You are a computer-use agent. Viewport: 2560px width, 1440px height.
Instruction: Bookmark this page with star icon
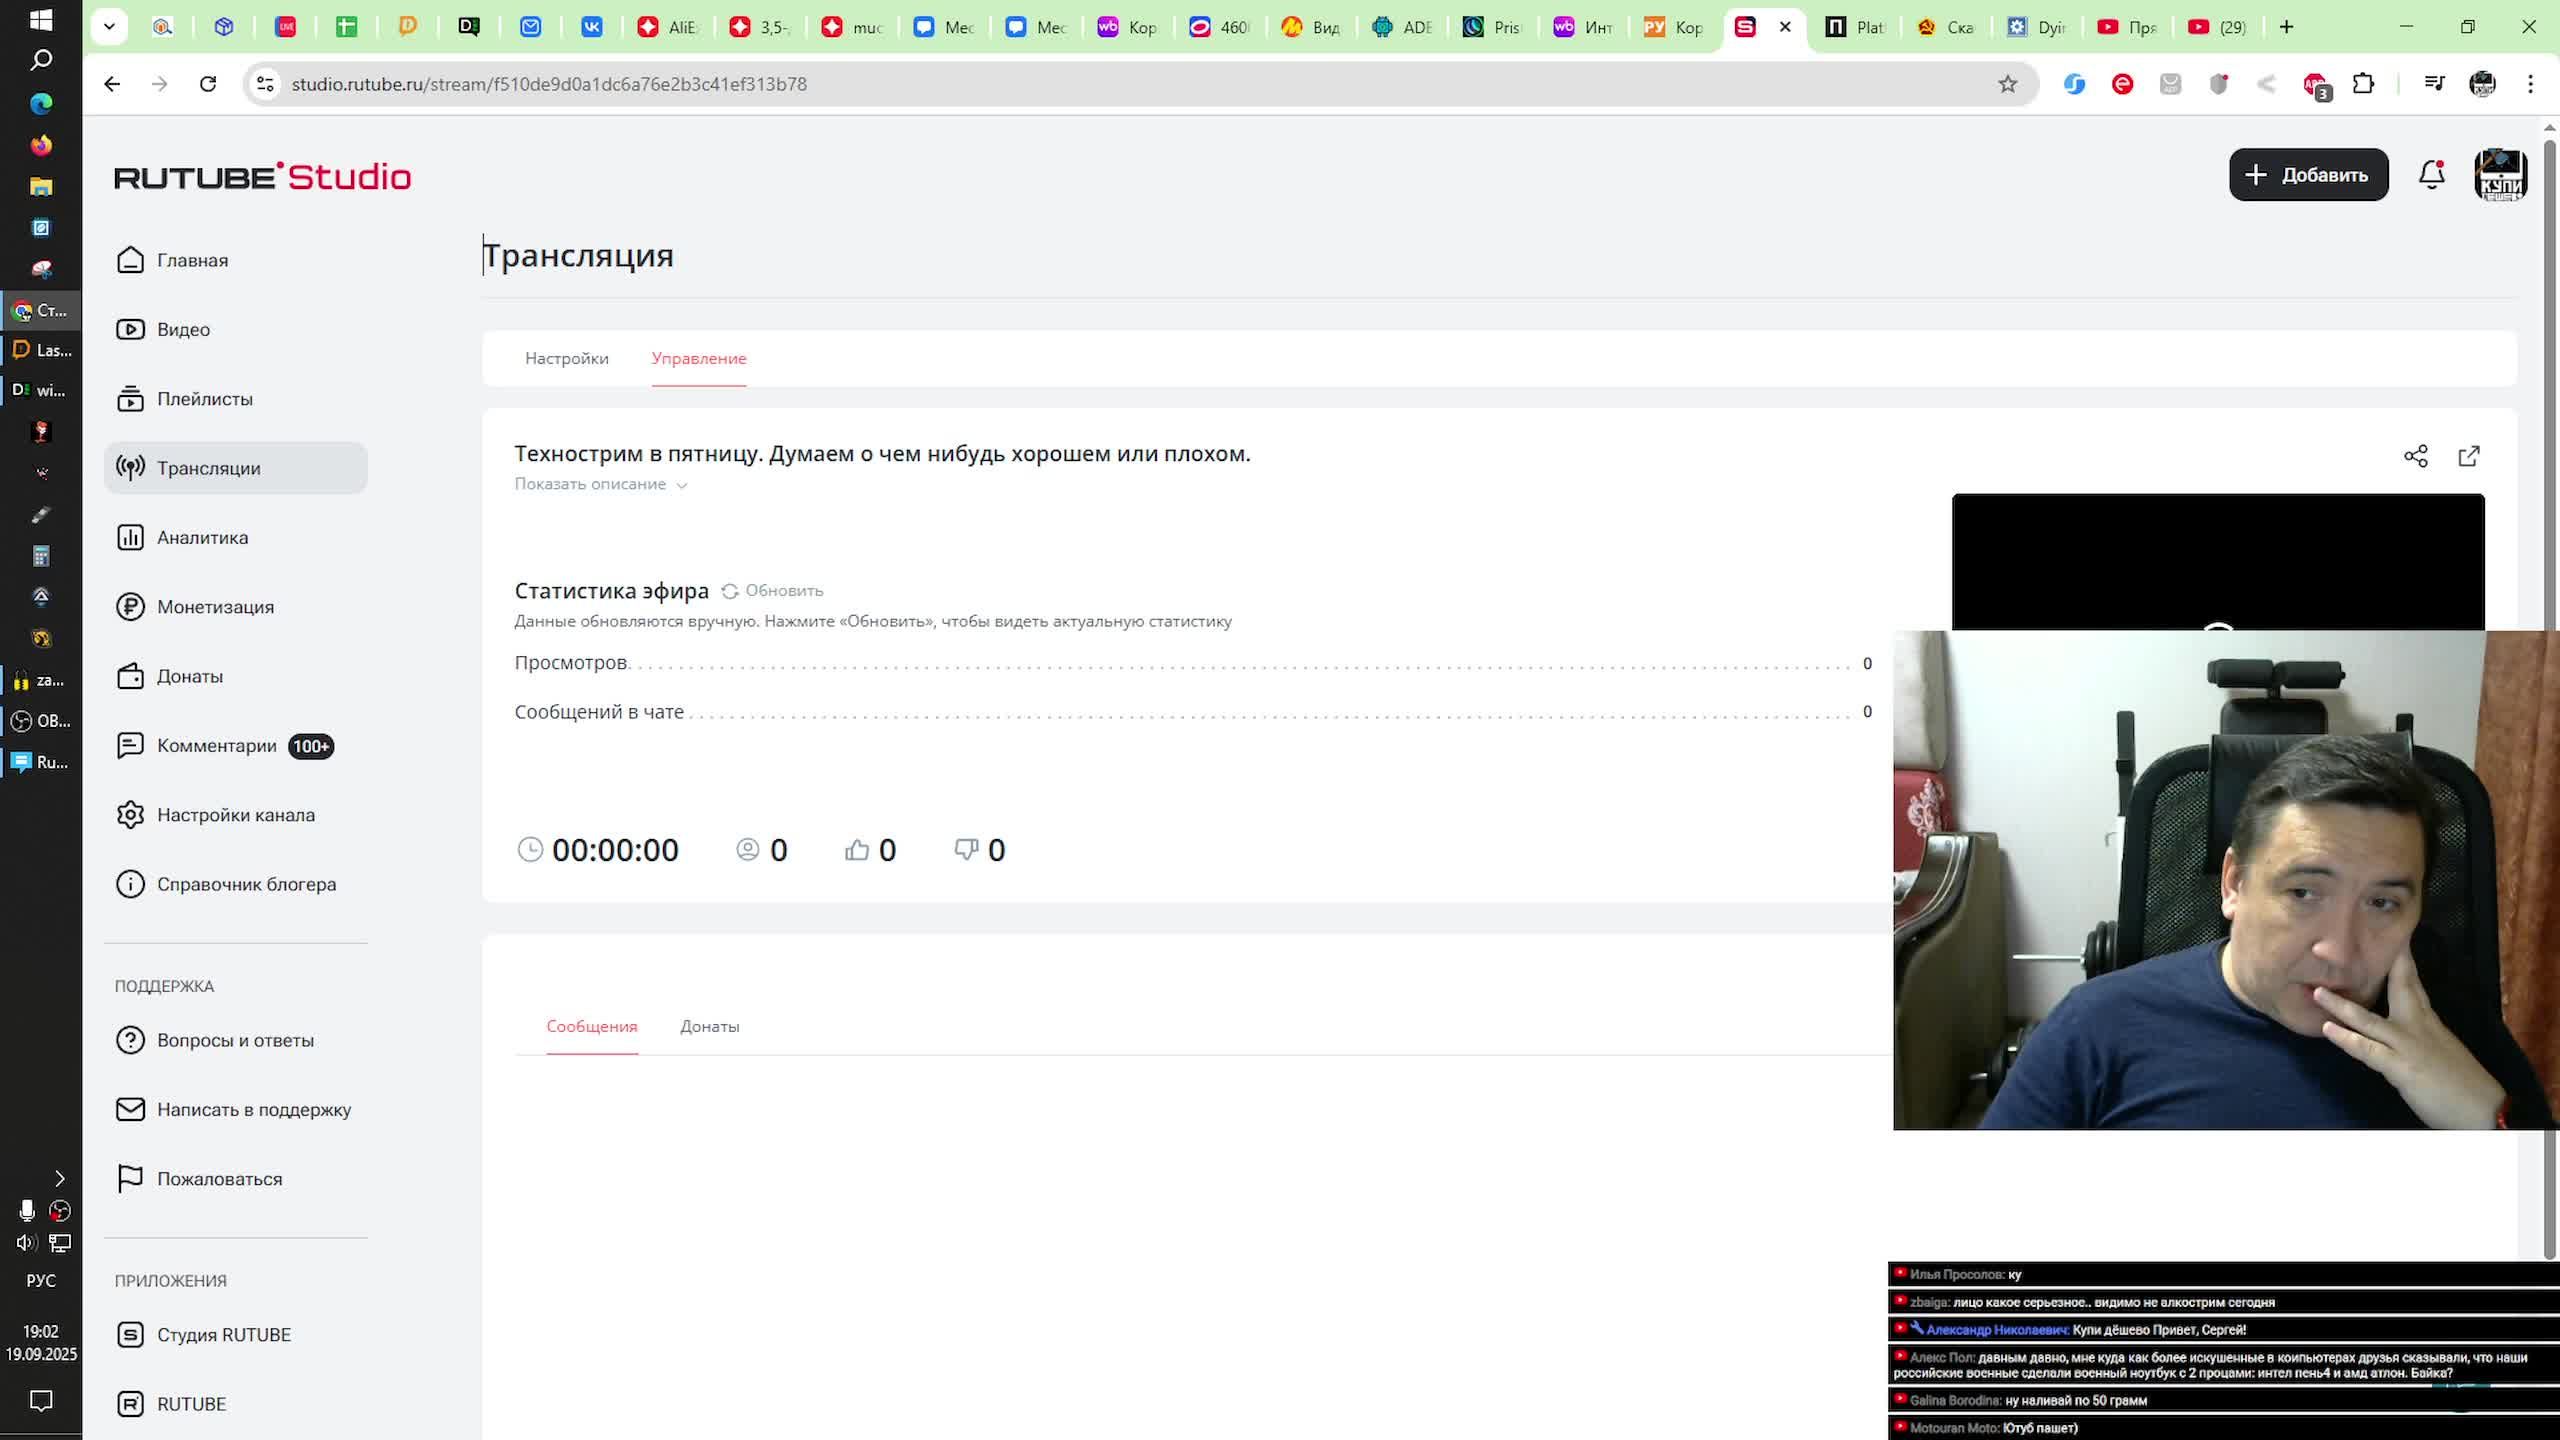2007,84
